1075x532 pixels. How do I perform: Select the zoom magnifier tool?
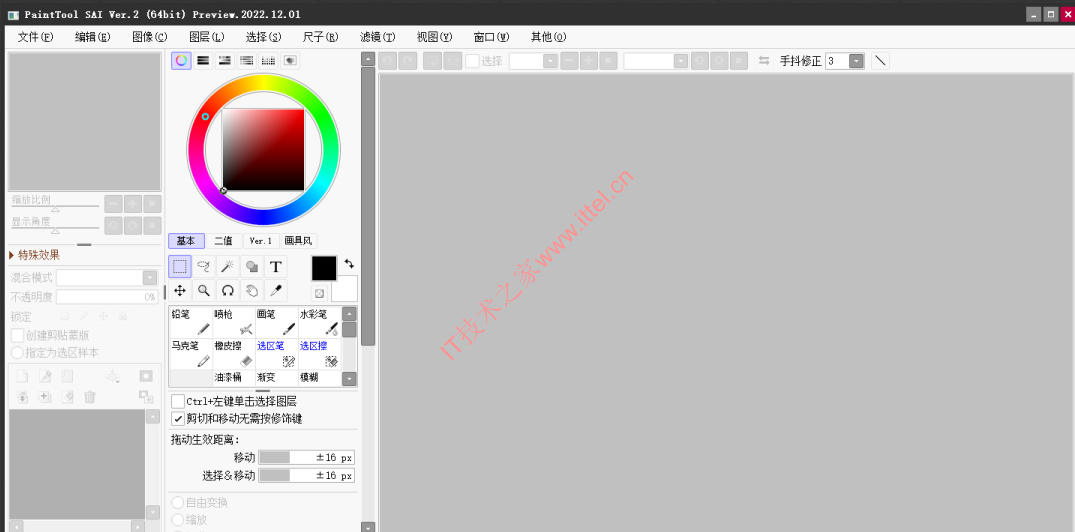(204, 291)
